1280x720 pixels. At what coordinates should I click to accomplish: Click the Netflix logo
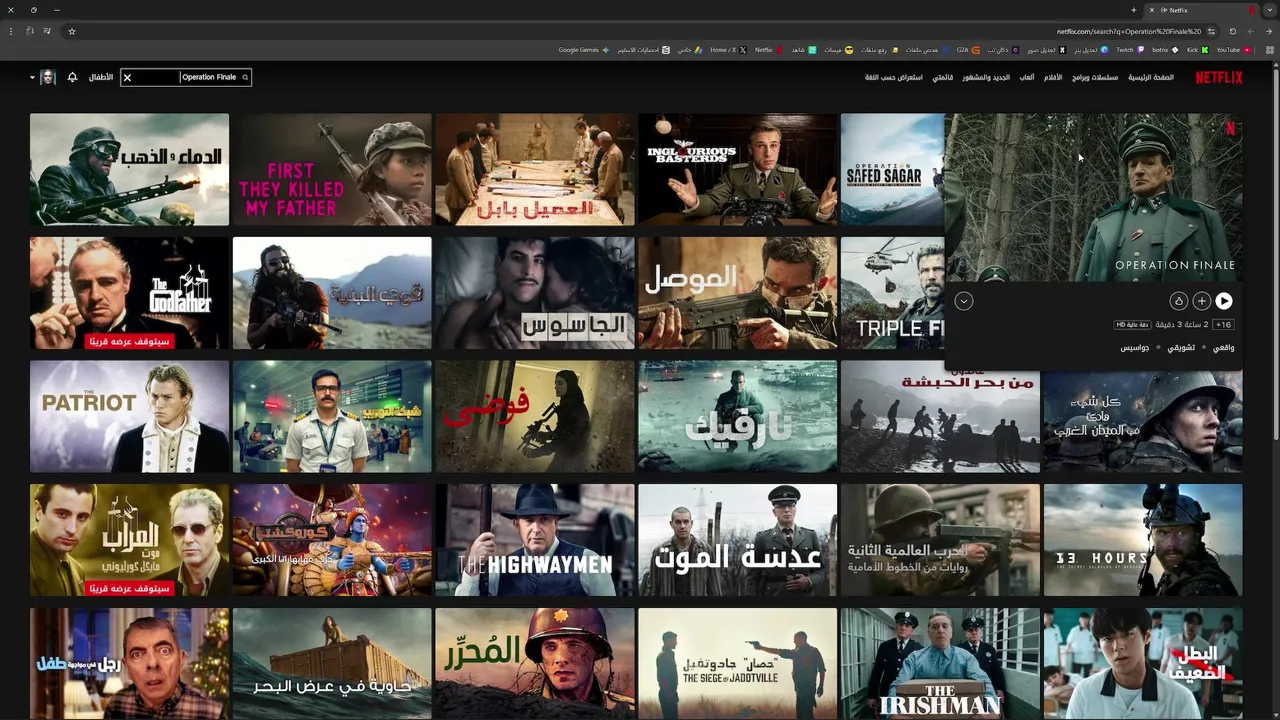pos(1219,77)
